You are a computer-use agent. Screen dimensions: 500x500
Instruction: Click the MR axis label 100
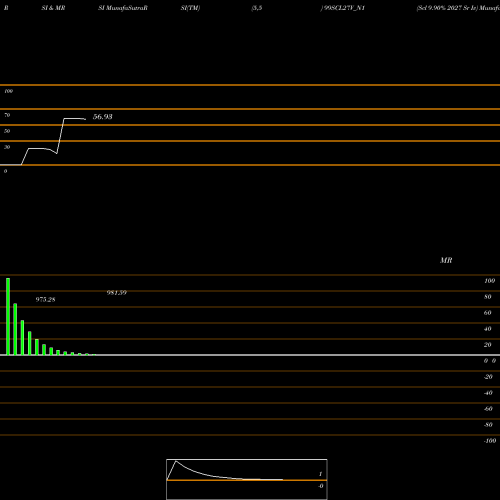[489, 281]
